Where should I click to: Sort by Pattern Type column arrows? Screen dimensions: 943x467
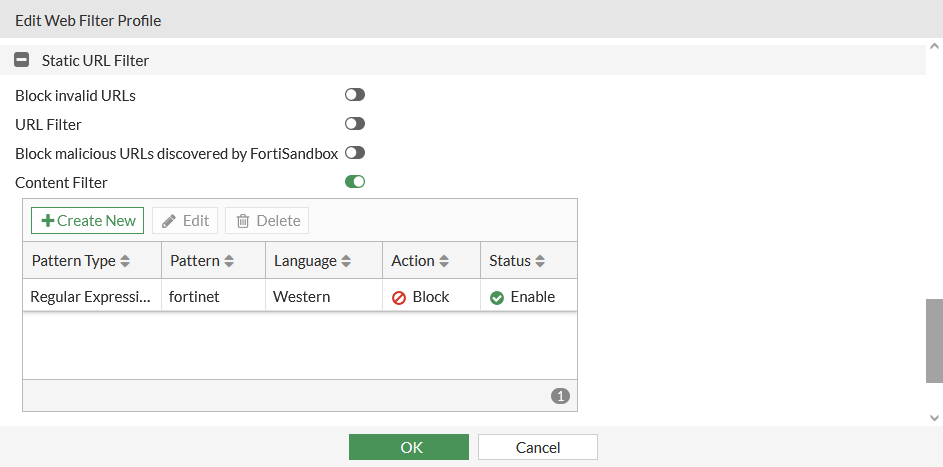(x=125, y=261)
